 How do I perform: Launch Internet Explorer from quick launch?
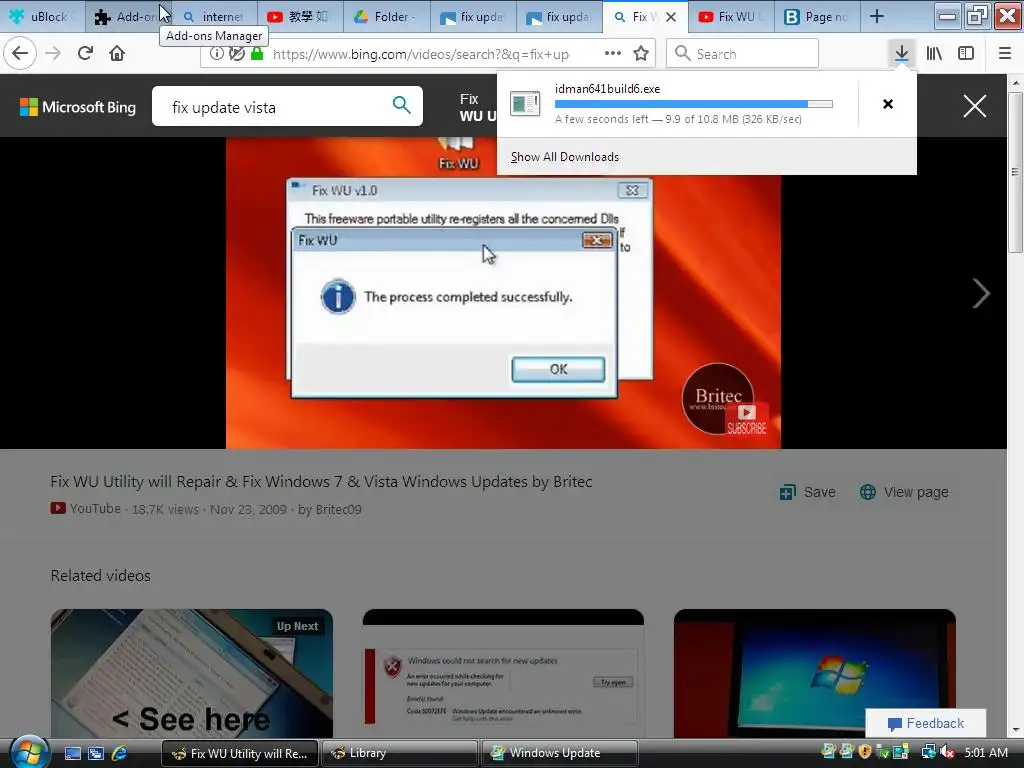tap(119, 754)
